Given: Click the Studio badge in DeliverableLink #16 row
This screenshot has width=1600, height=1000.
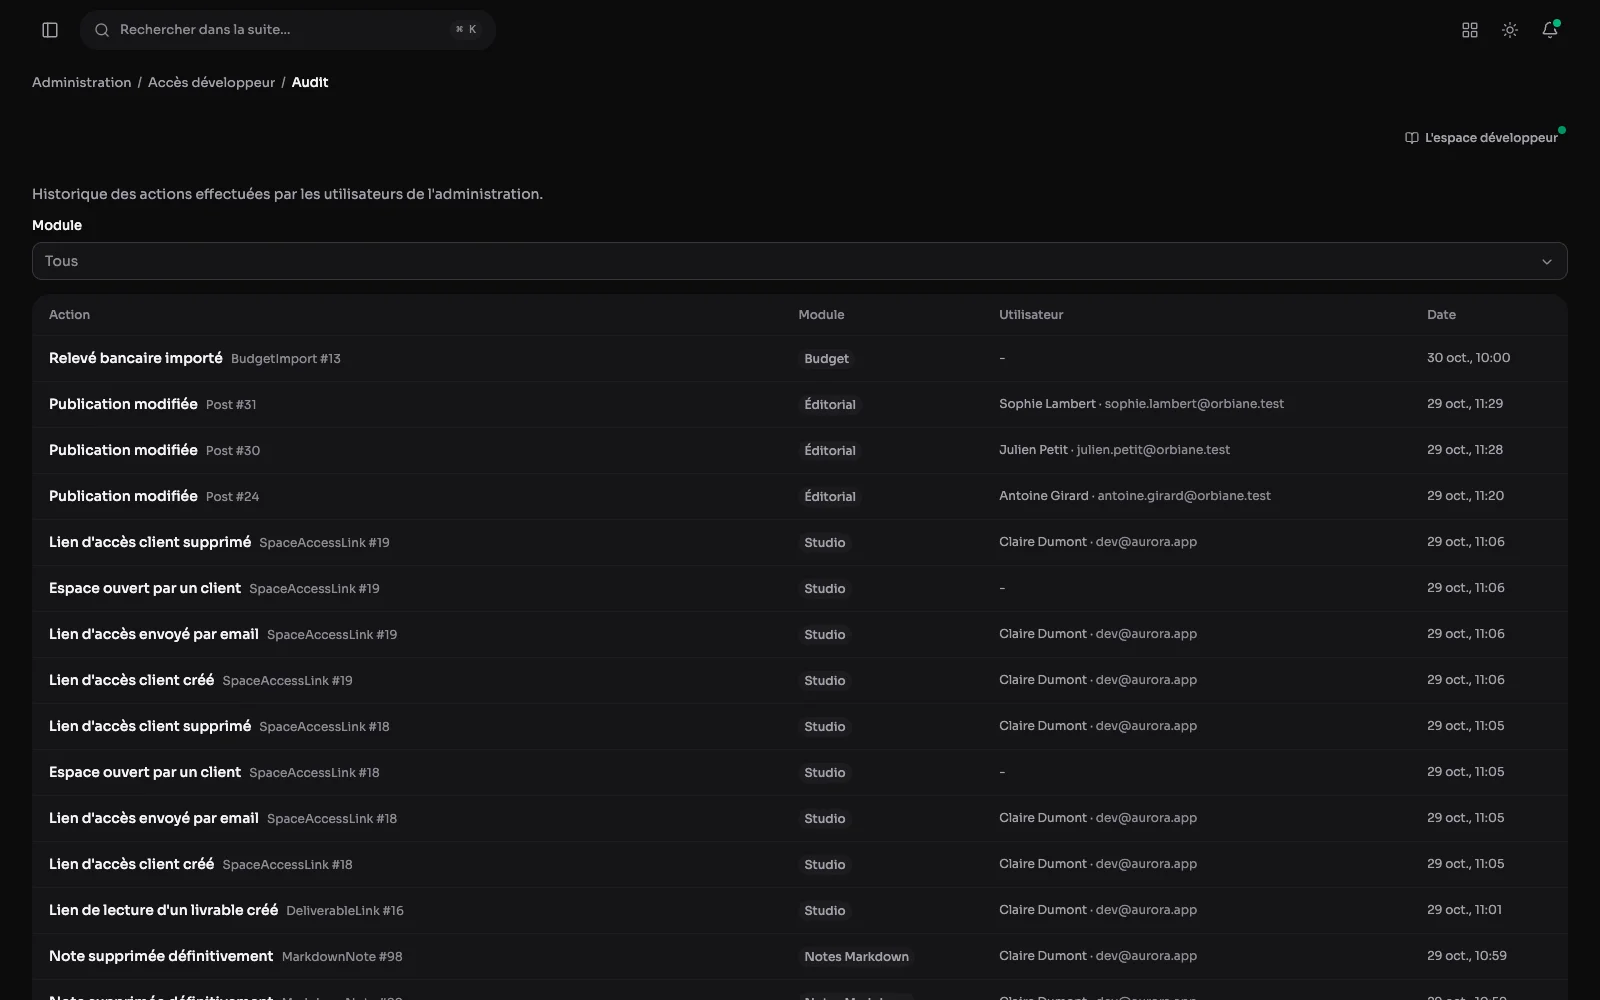Looking at the screenshot, I should [x=825, y=910].
